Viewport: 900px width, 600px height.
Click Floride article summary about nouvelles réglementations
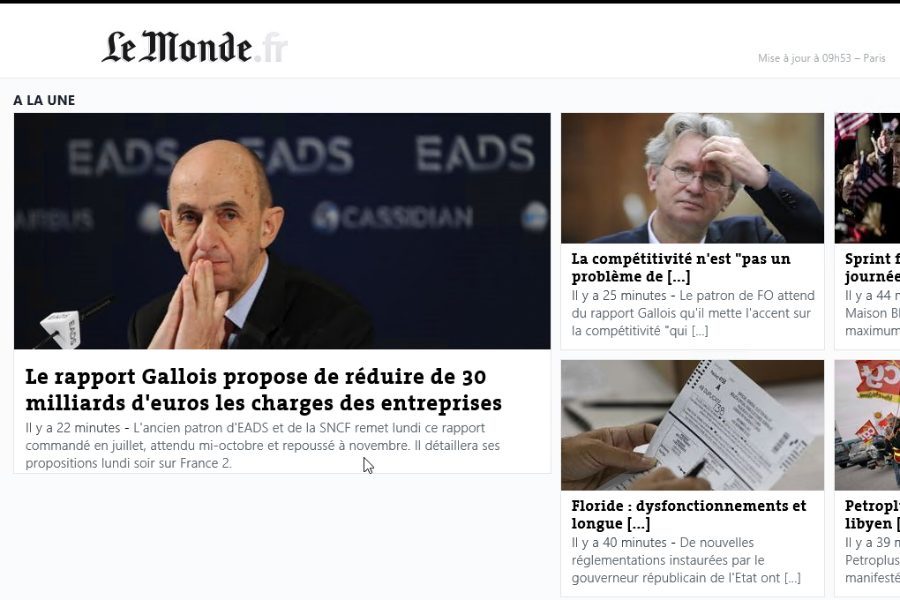coord(686,560)
